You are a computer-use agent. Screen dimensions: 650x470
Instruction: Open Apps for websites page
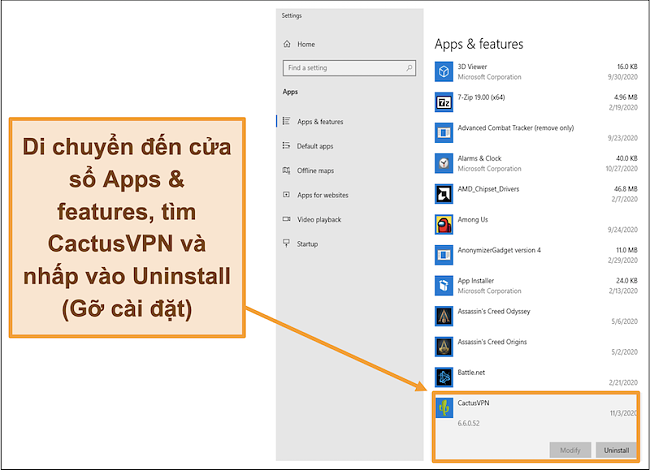tap(323, 195)
